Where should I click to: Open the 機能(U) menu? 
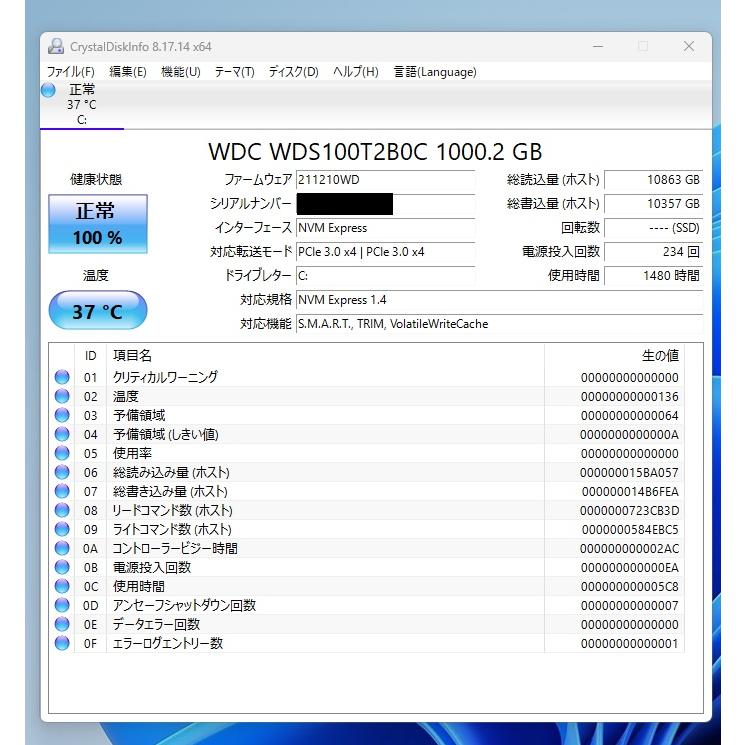181,72
